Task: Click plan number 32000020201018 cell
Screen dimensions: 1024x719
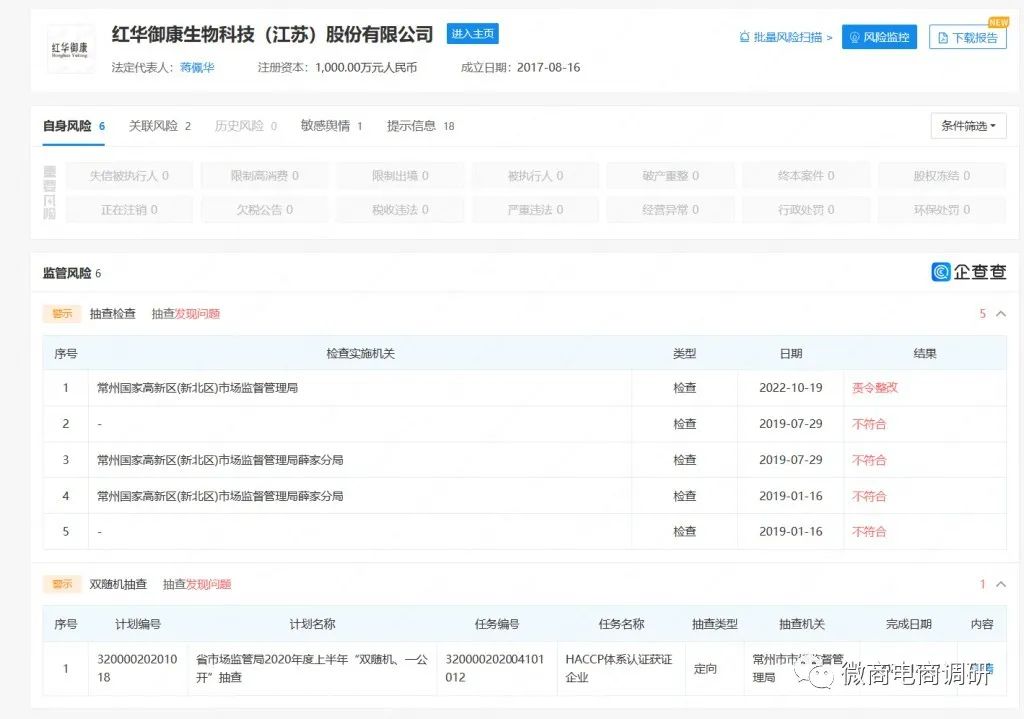Action: 137,668
